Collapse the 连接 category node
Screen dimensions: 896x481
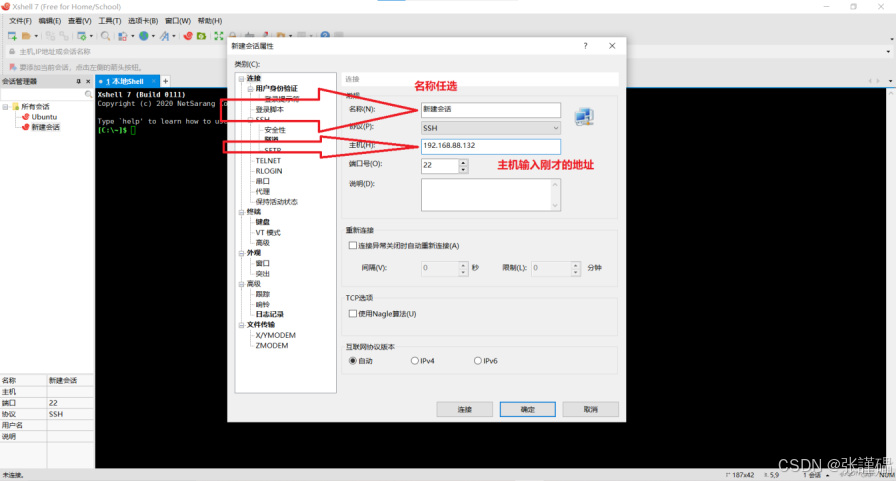241,78
